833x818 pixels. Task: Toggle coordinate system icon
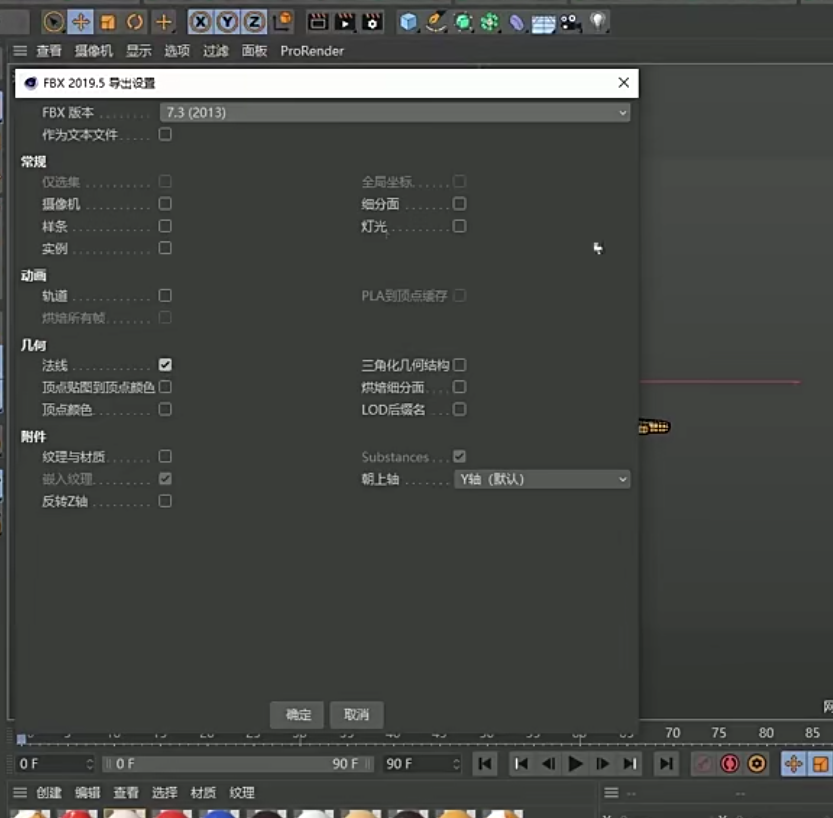[283, 21]
